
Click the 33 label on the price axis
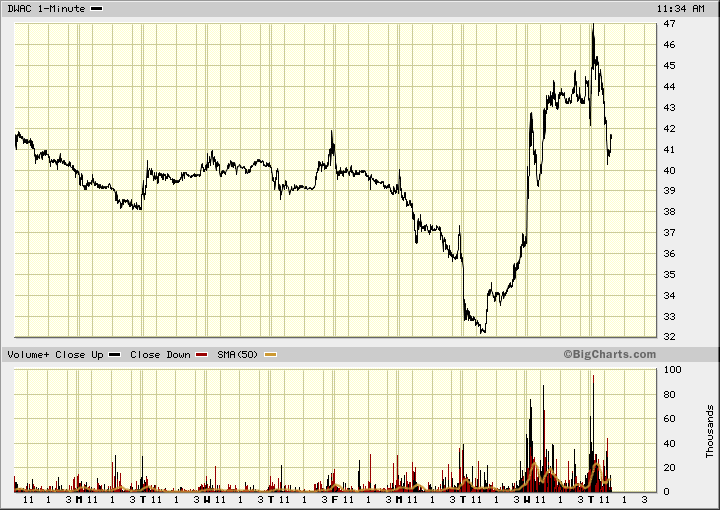tap(669, 317)
